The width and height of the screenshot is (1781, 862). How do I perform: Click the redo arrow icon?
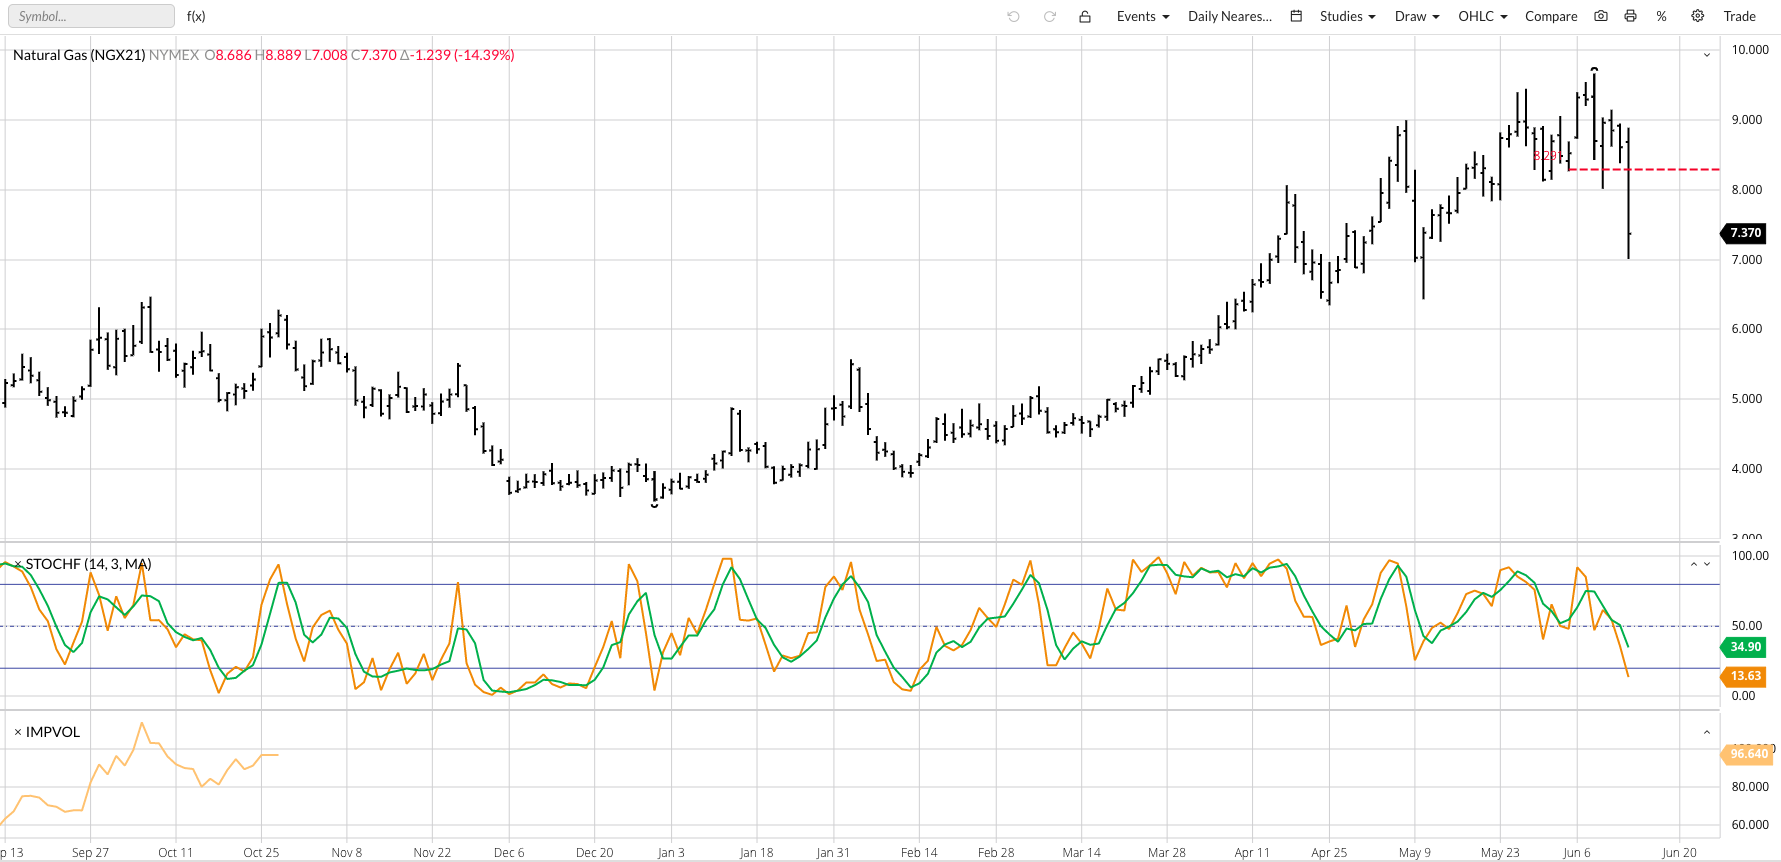click(1050, 16)
